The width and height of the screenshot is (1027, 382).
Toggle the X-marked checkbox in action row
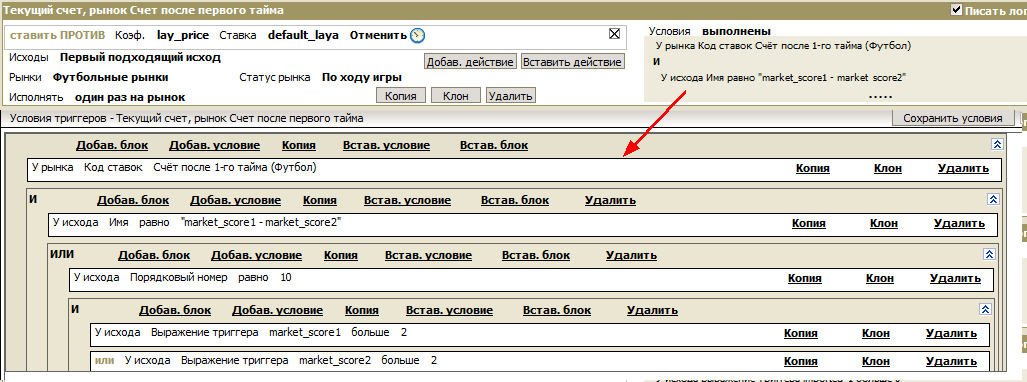614,34
